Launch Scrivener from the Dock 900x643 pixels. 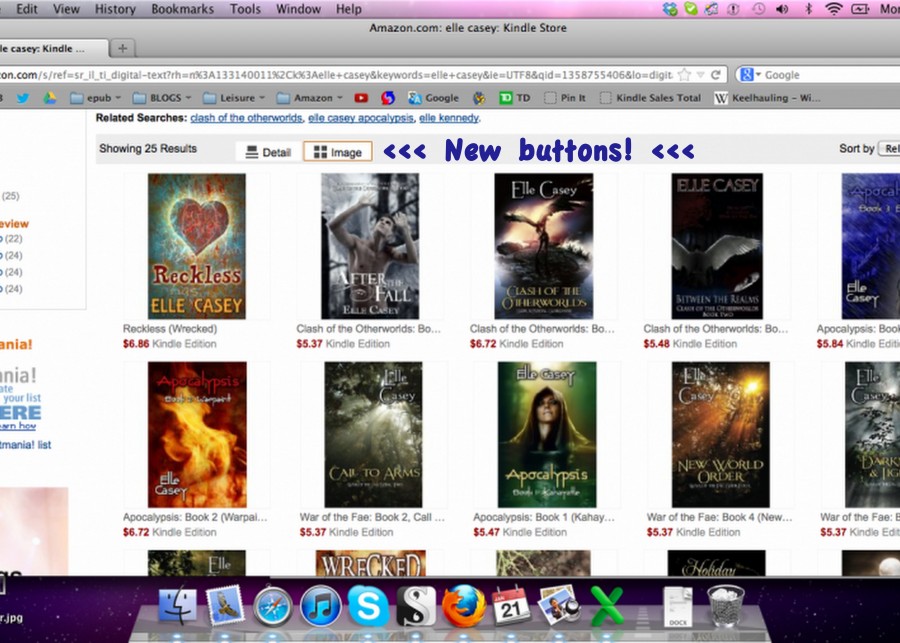pyautogui.click(x=416, y=605)
